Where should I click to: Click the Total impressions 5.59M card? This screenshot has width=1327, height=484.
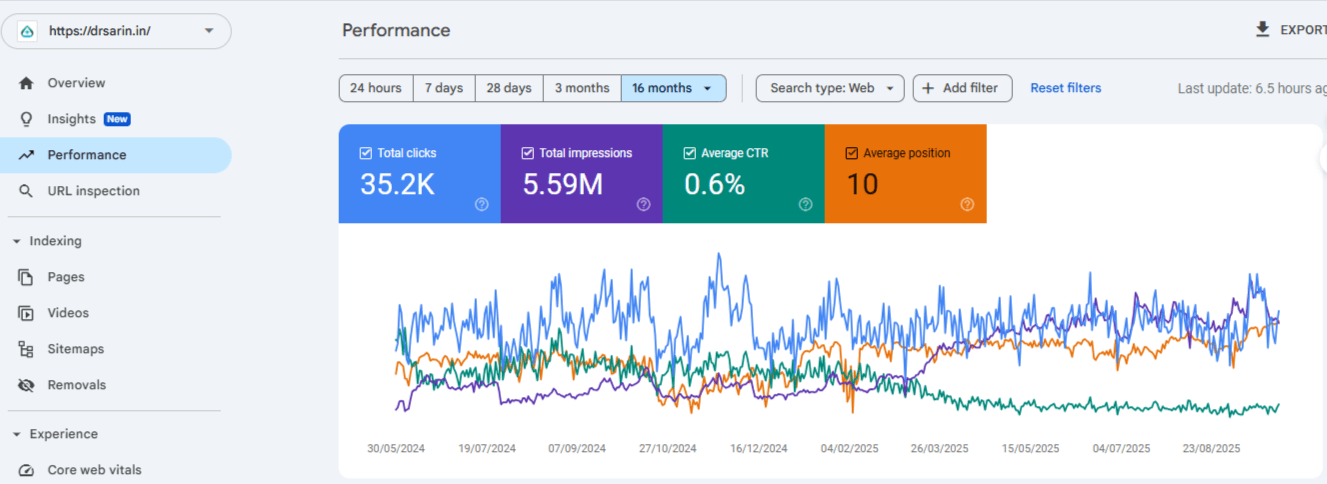pos(582,173)
